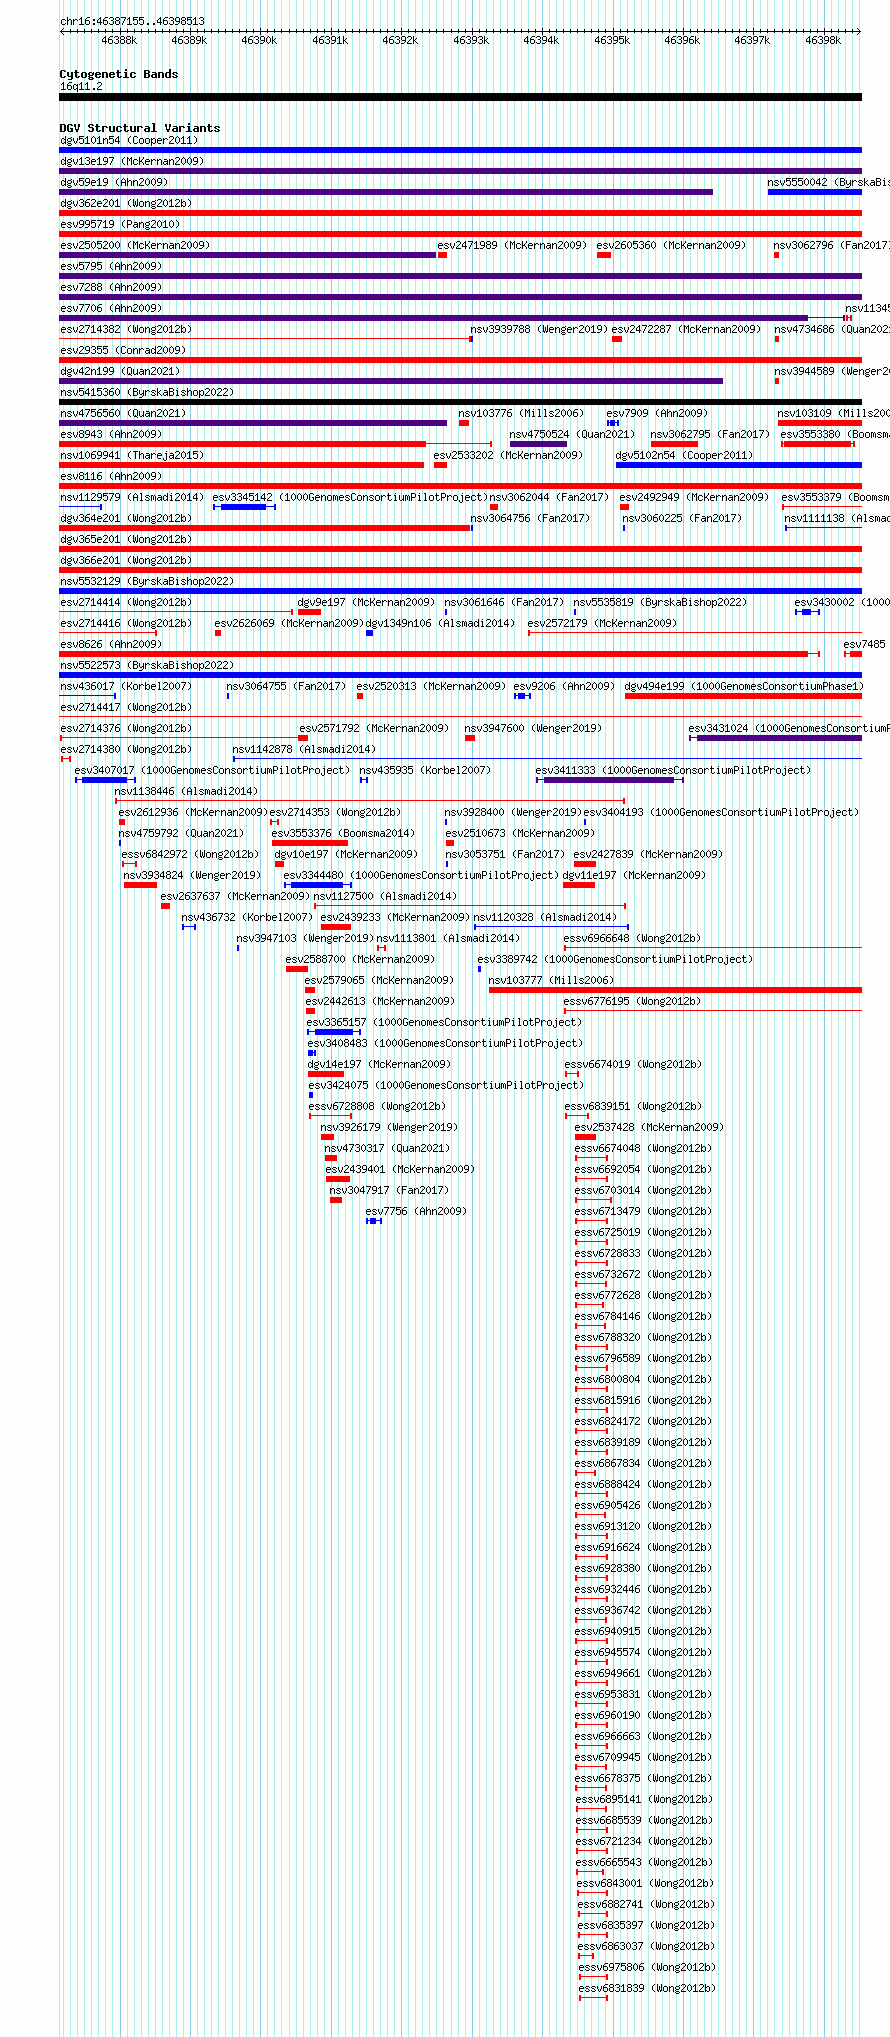Viewport: 890px width, 2037px height.
Task: Select the esv7756 (Ahn2009) label
Action: (416, 1211)
